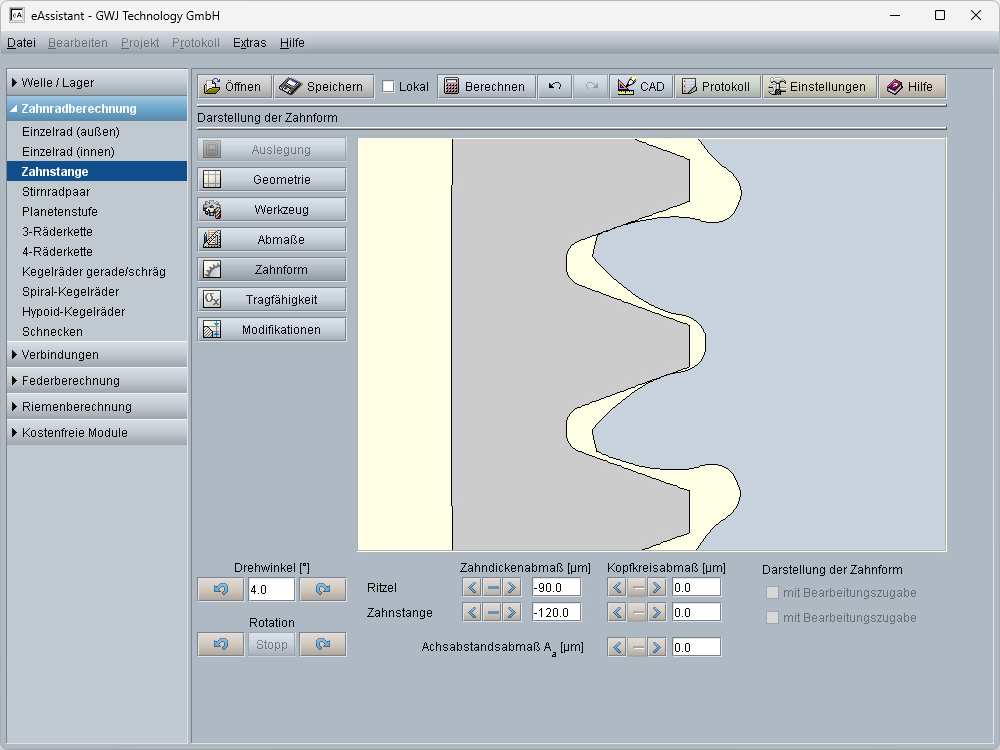Click the Tragfähigkeit button
The height and width of the screenshot is (750, 1000).
click(273, 300)
